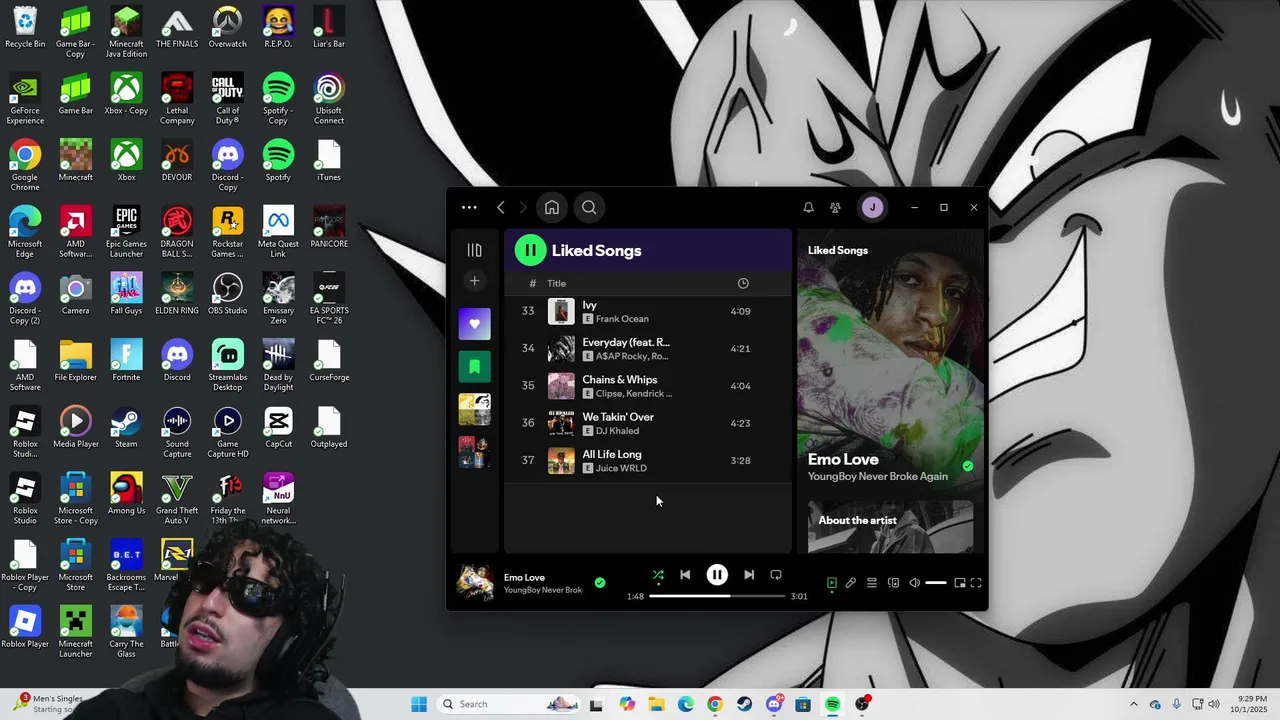Mute Spotify volume speaker icon
This screenshot has height=720, width=1280.
point(914,583)
